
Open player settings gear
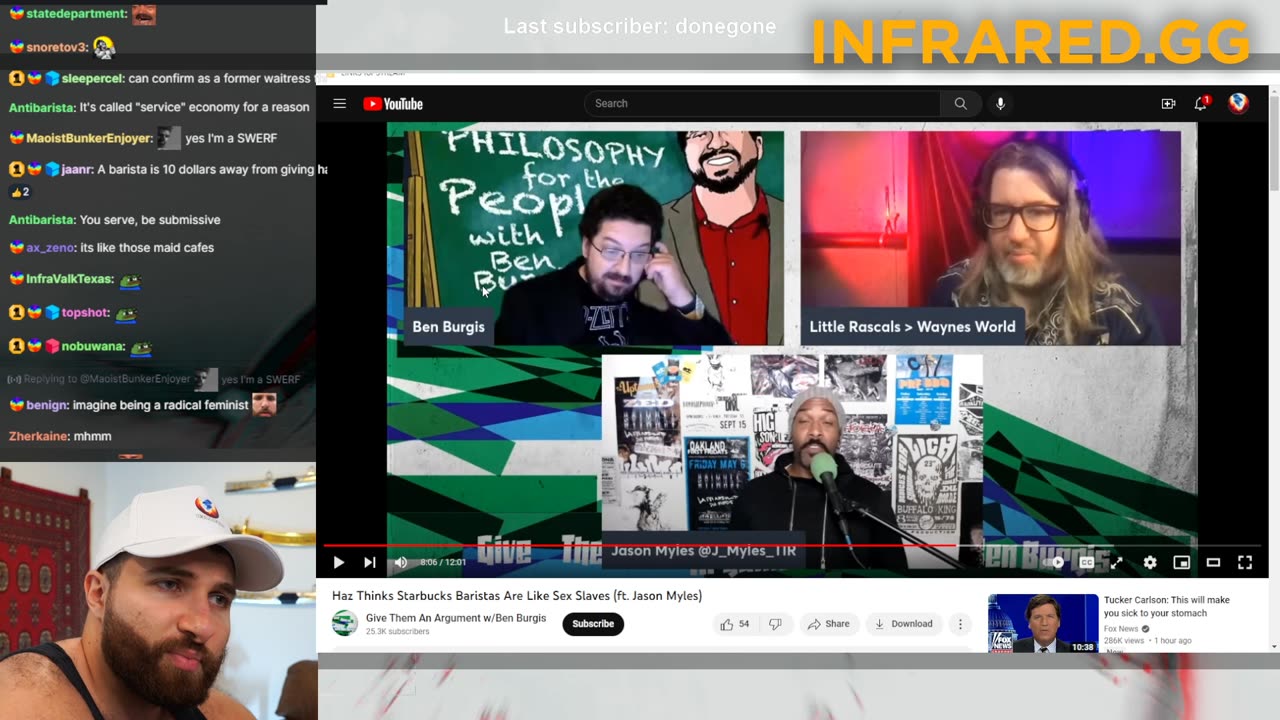(1150, 562)
